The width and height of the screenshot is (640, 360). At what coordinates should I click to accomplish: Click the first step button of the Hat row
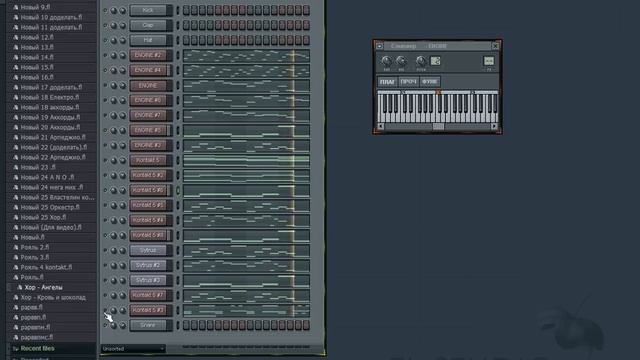(x=186, y=40)
